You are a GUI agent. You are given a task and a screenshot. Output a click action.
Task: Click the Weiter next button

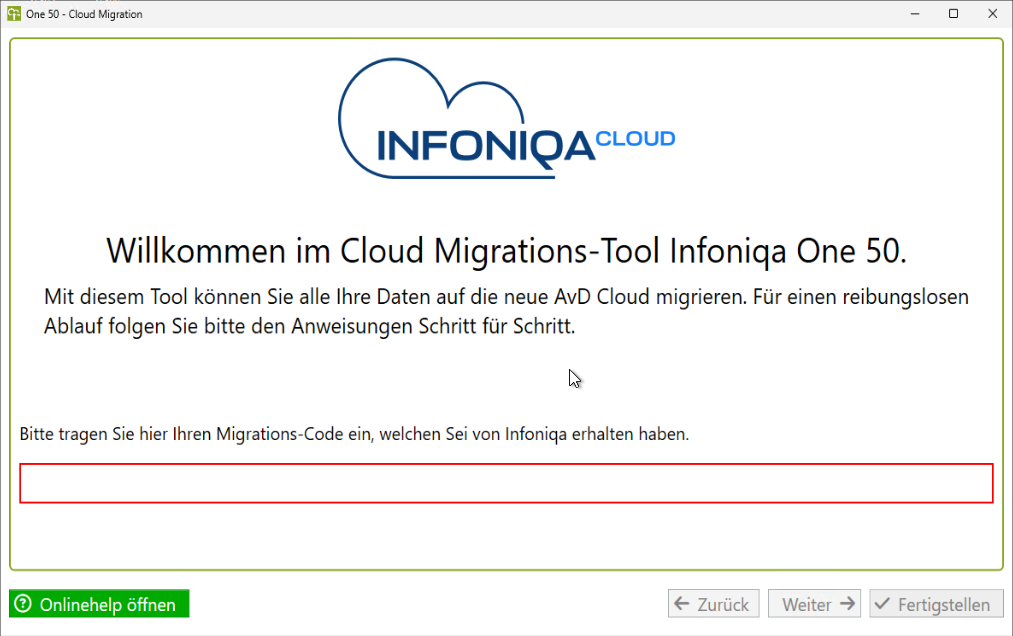(814, 604)
